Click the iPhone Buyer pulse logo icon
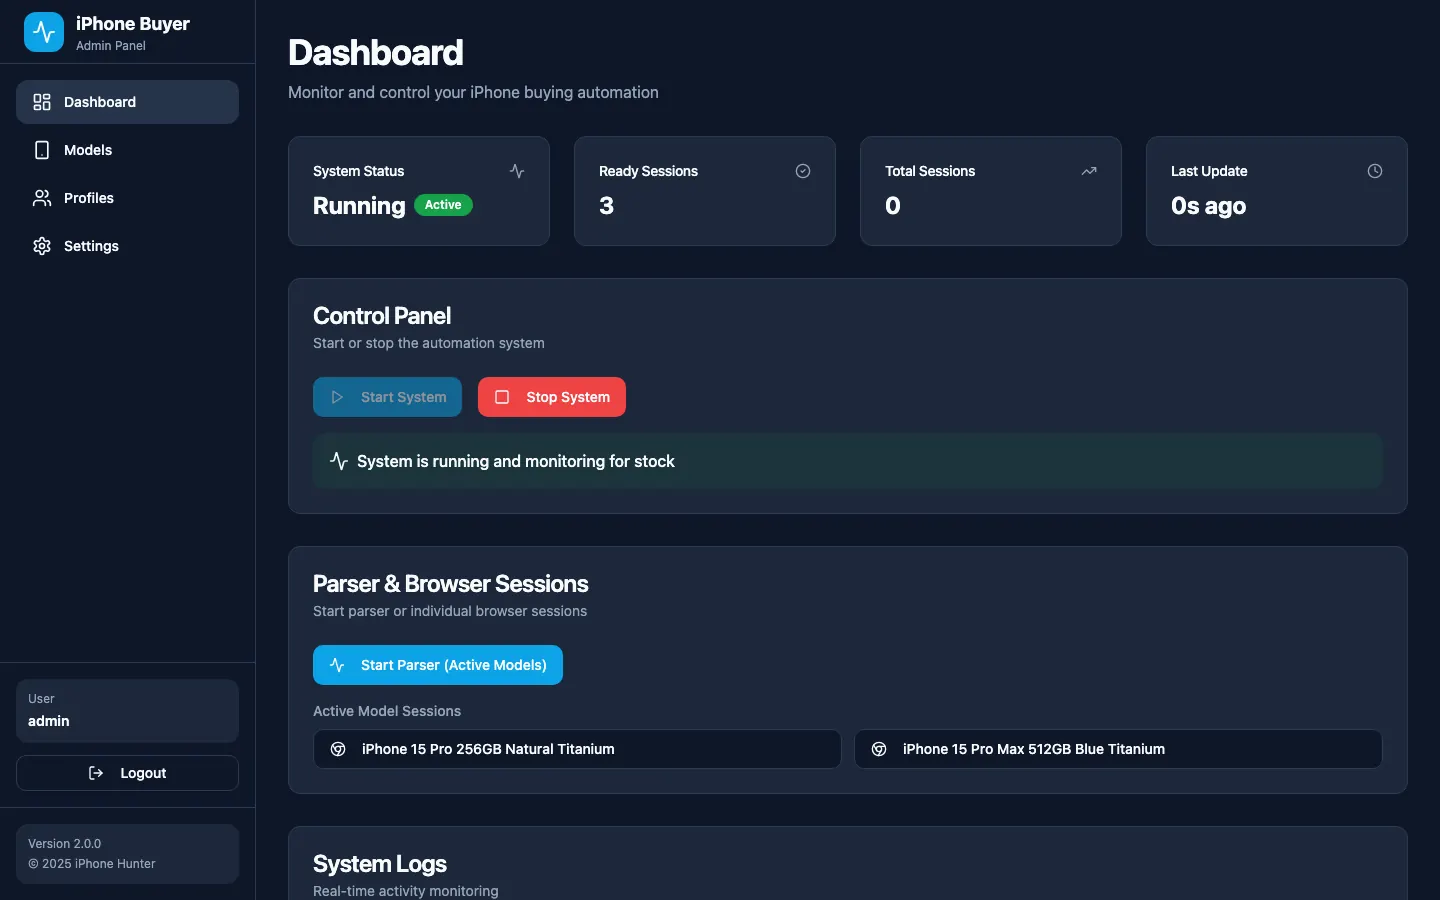This screenshot has height=900, width=1440. pos(44,32)
